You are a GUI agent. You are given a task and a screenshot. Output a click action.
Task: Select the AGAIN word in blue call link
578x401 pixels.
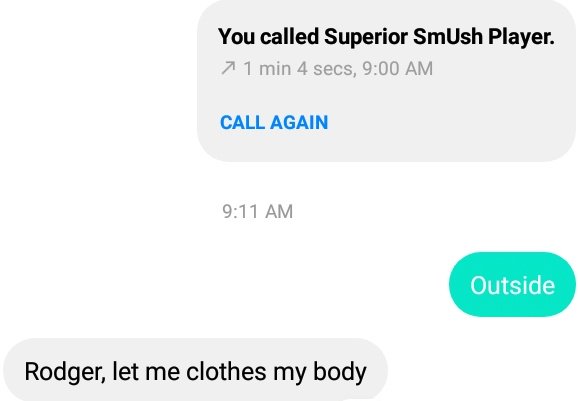[299, 122]
